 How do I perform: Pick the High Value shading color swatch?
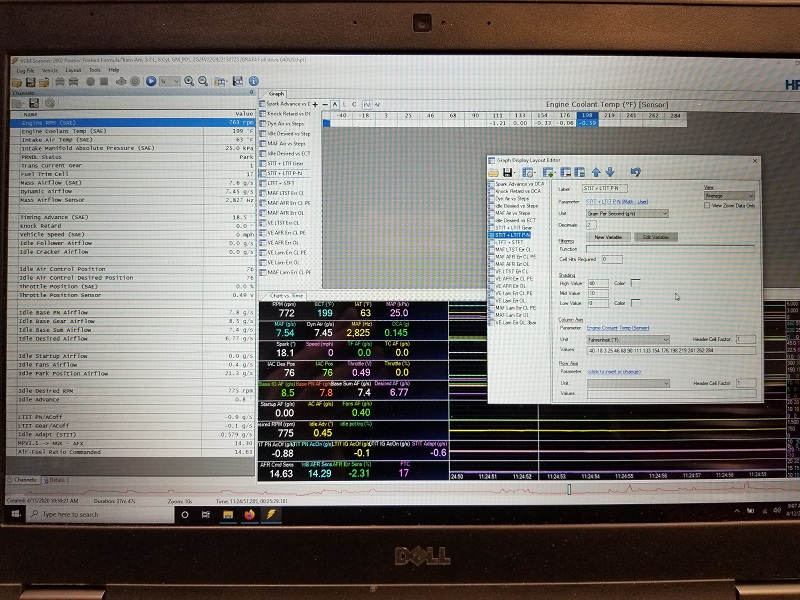click(x=636, y=282)
